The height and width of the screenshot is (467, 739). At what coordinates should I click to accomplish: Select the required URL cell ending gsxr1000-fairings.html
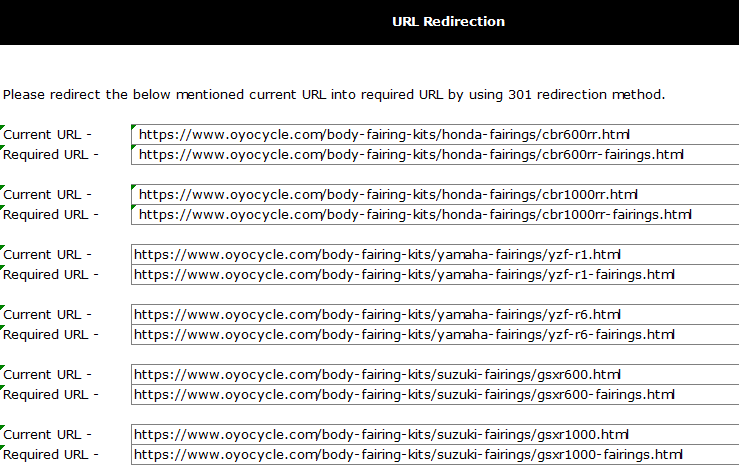[x=435, y=454]
